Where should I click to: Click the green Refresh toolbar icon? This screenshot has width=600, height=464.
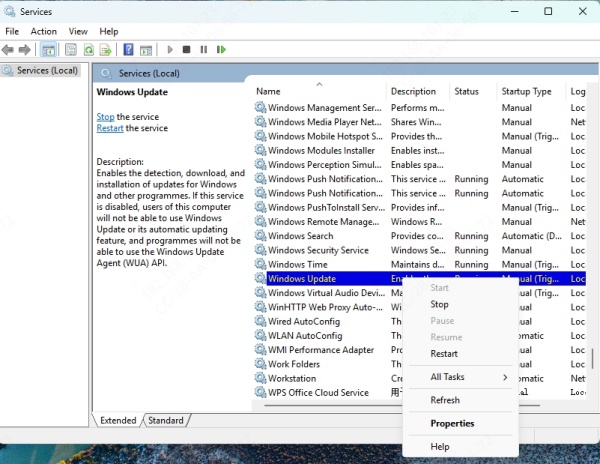(x=89, y=50)
